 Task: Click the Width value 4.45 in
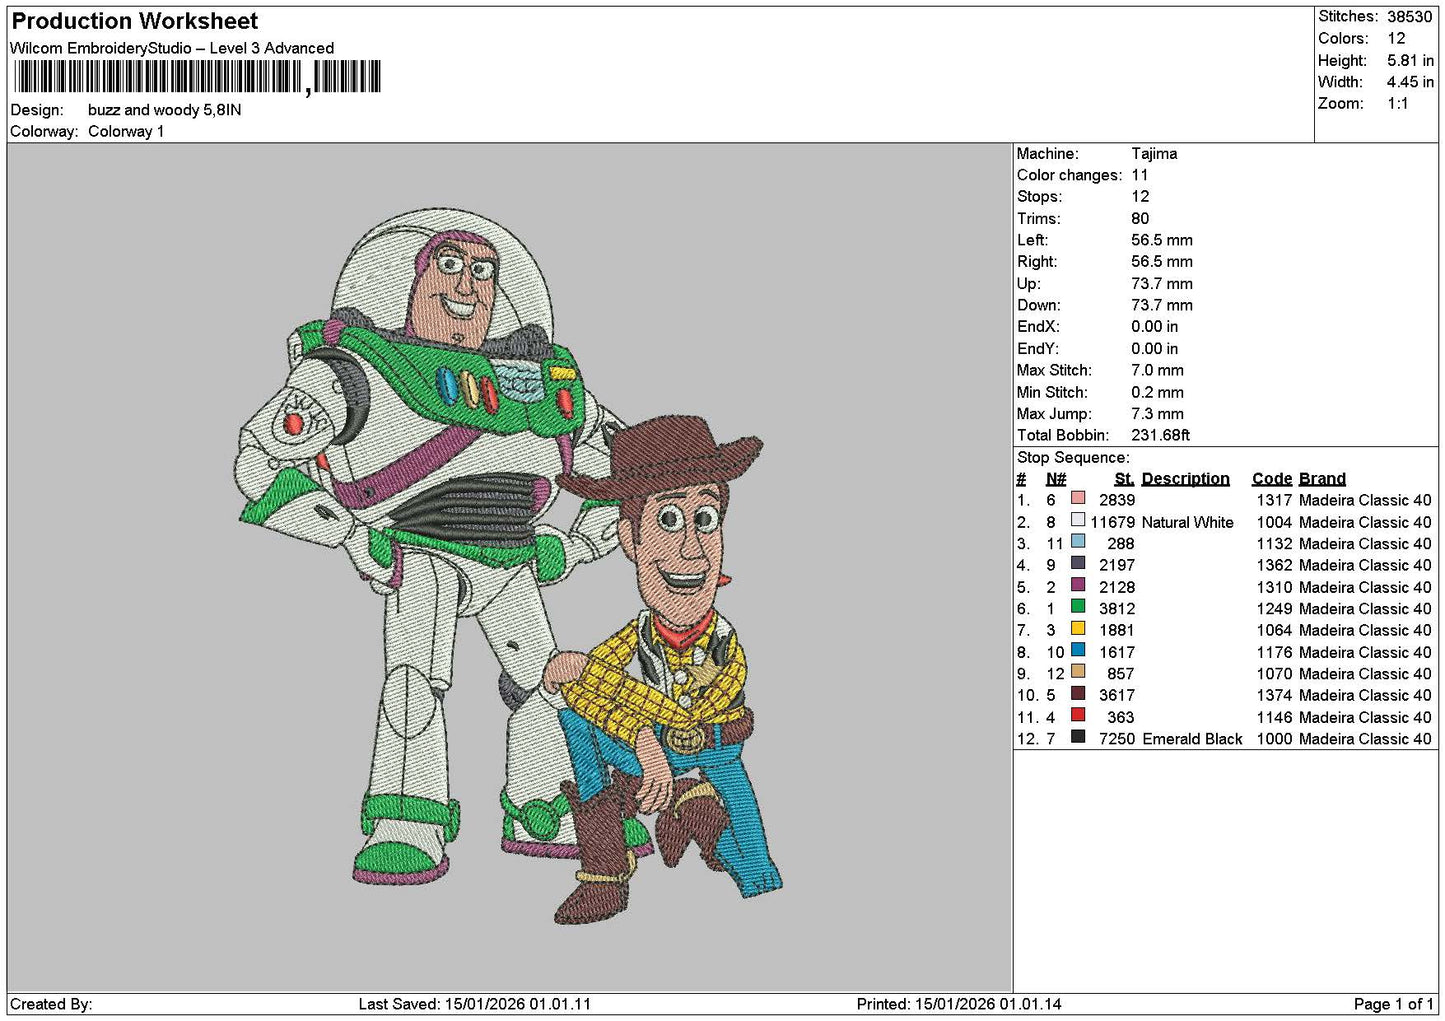point(1410,82)
